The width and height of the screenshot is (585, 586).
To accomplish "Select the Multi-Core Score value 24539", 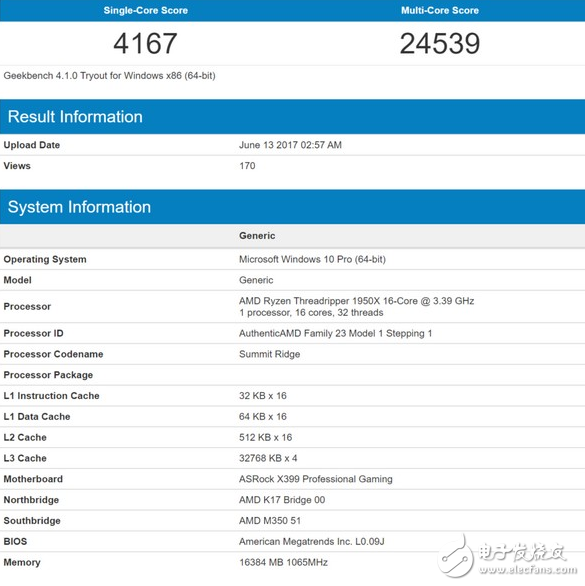I will [x=440, y=43].
